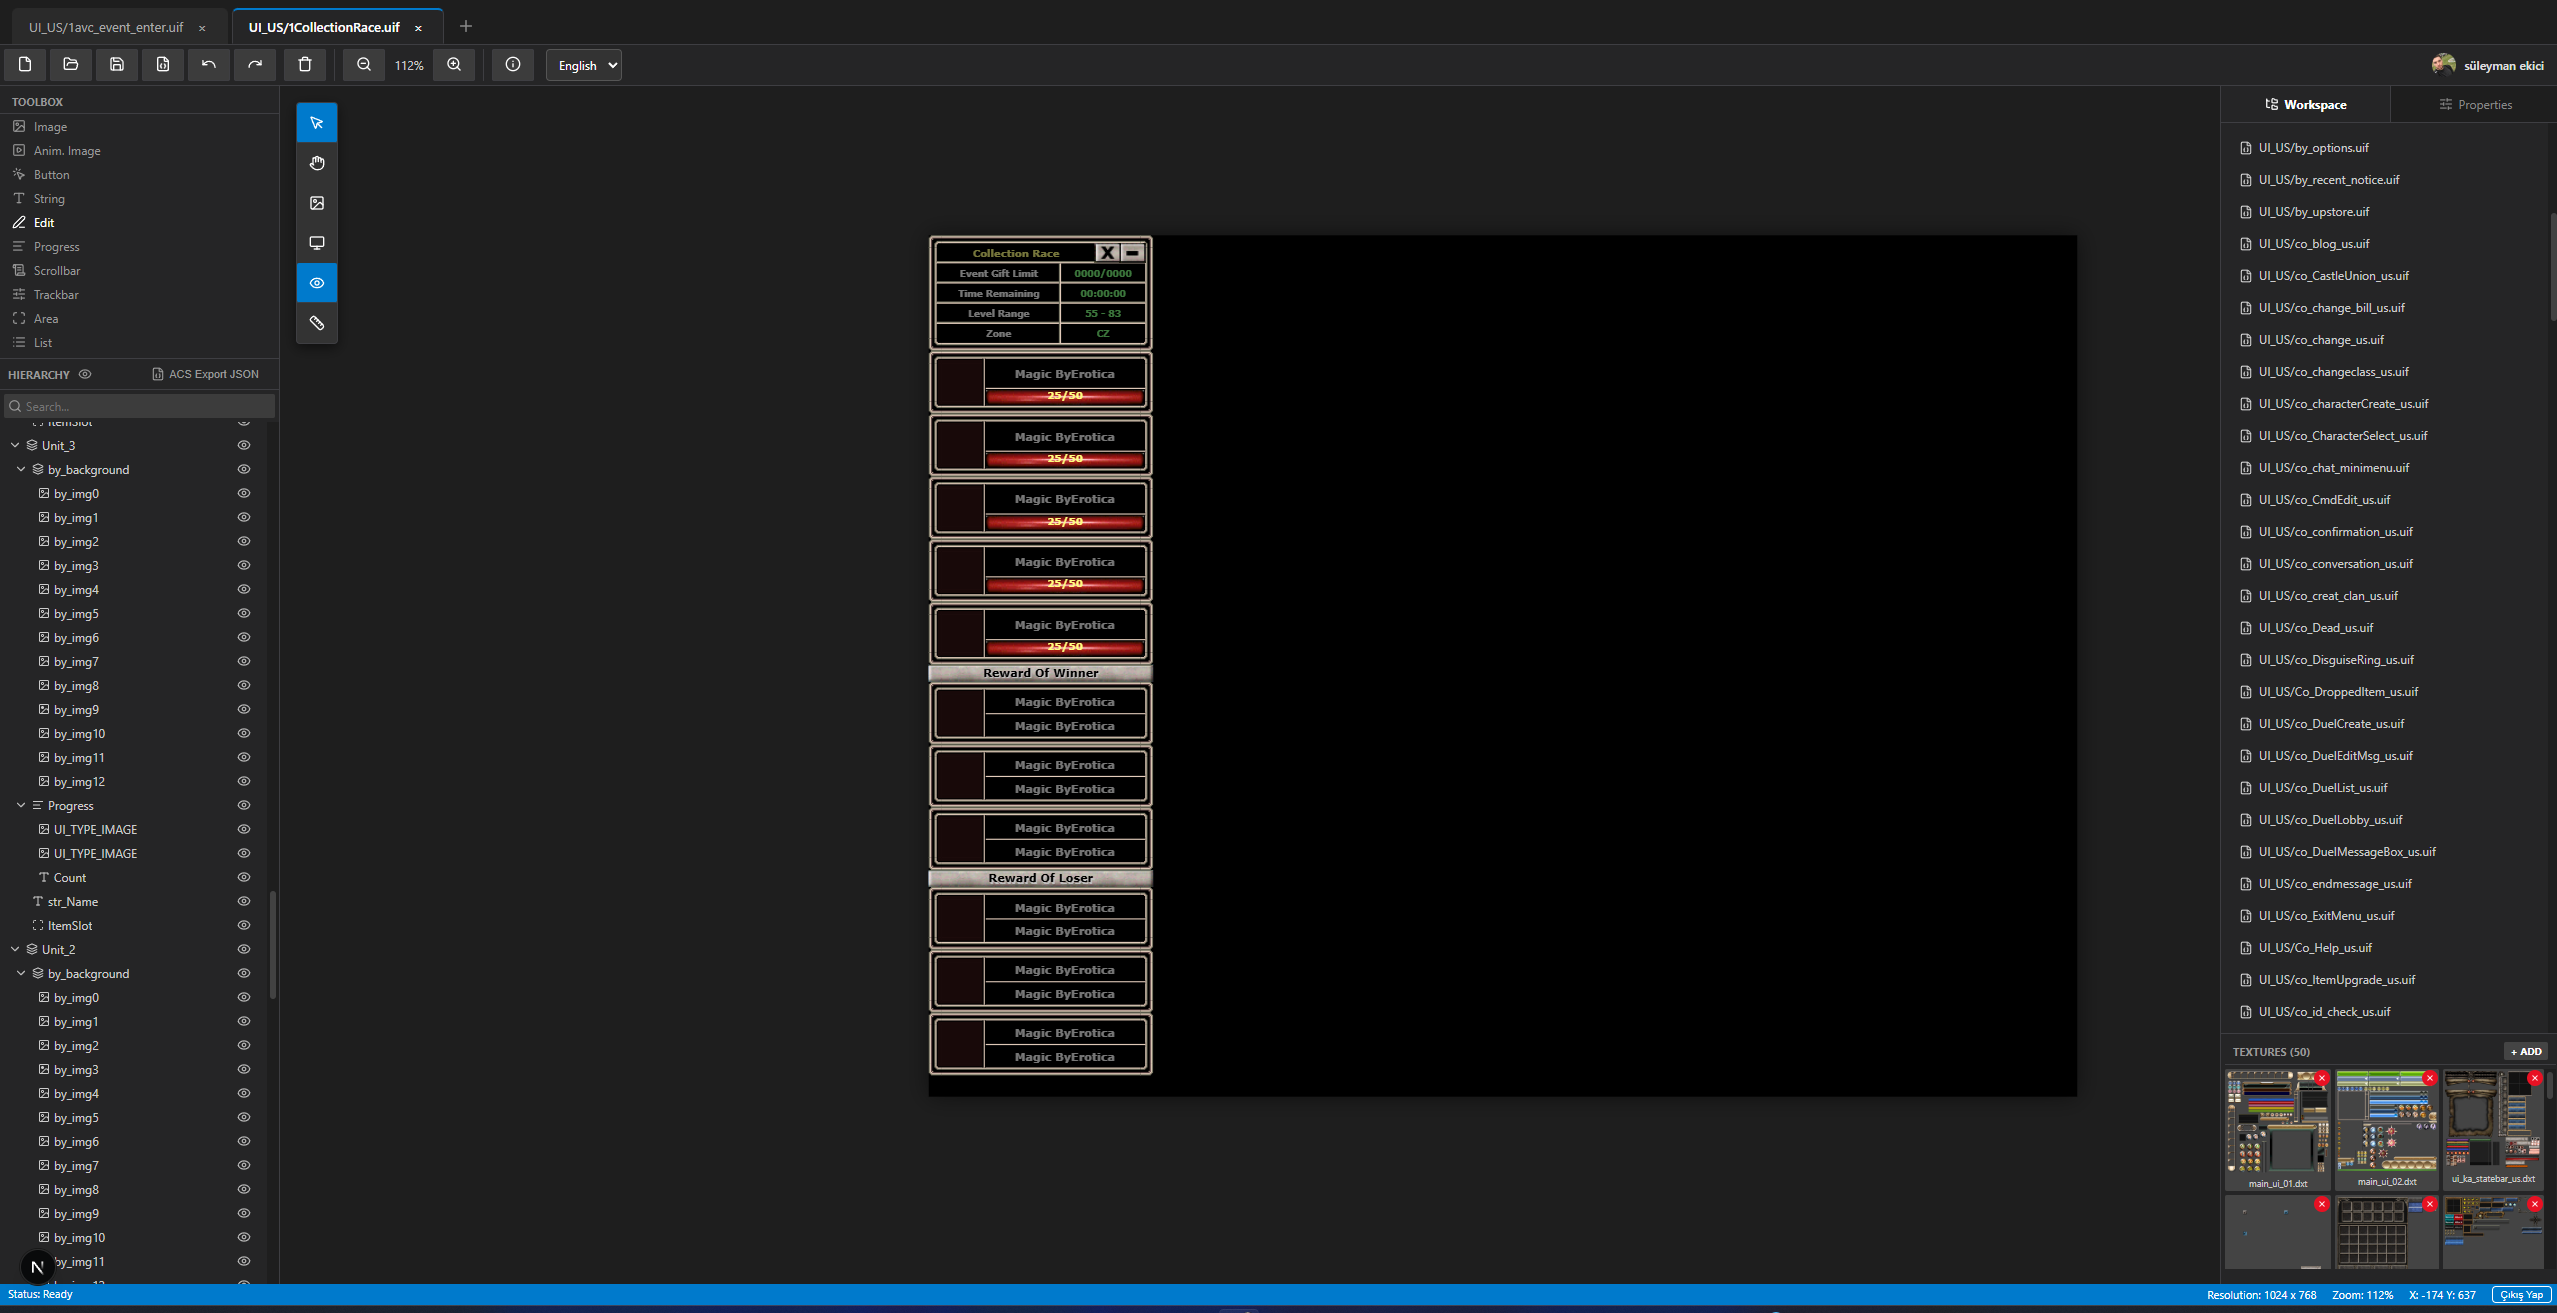This screenshot has width=2557, height=1313.
Task: Click the open folder icon
Action: pyautogui.click(x=71, y=65)
